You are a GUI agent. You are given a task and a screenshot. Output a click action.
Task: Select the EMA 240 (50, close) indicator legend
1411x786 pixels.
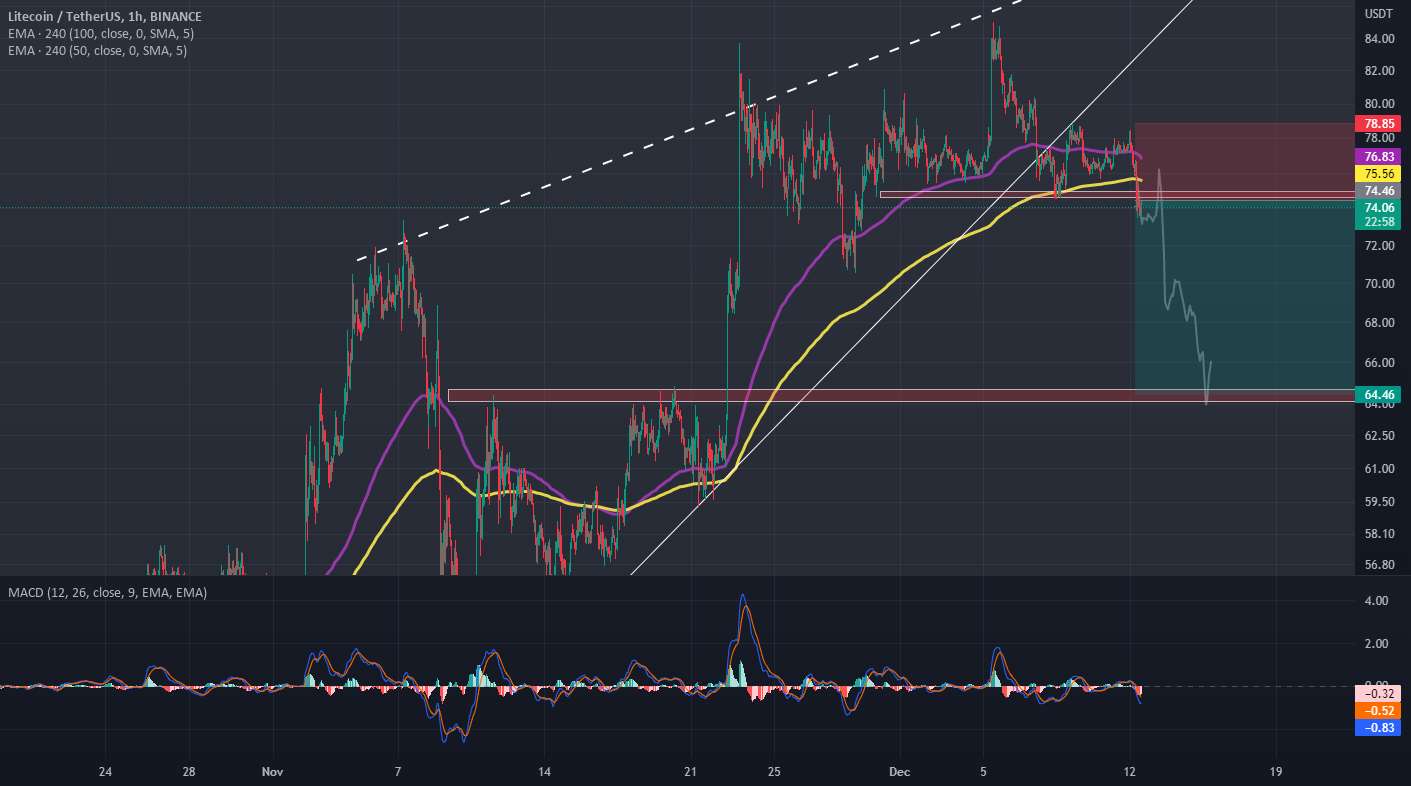(97, 50)
